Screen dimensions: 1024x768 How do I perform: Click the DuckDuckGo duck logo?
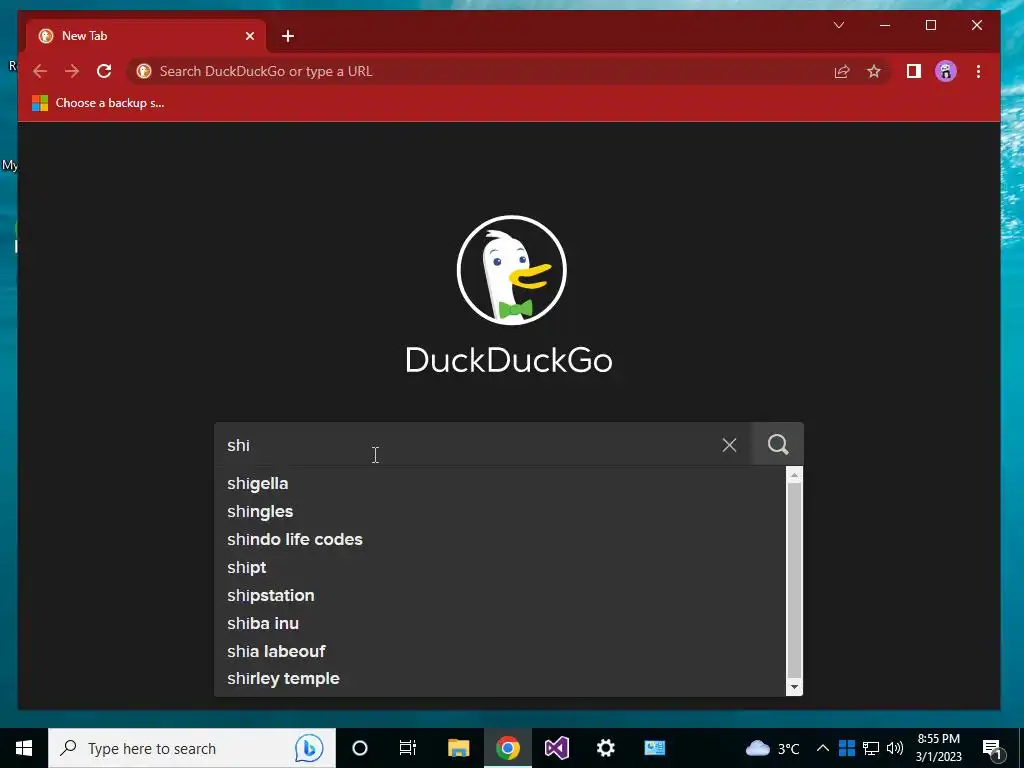[511, 270]
